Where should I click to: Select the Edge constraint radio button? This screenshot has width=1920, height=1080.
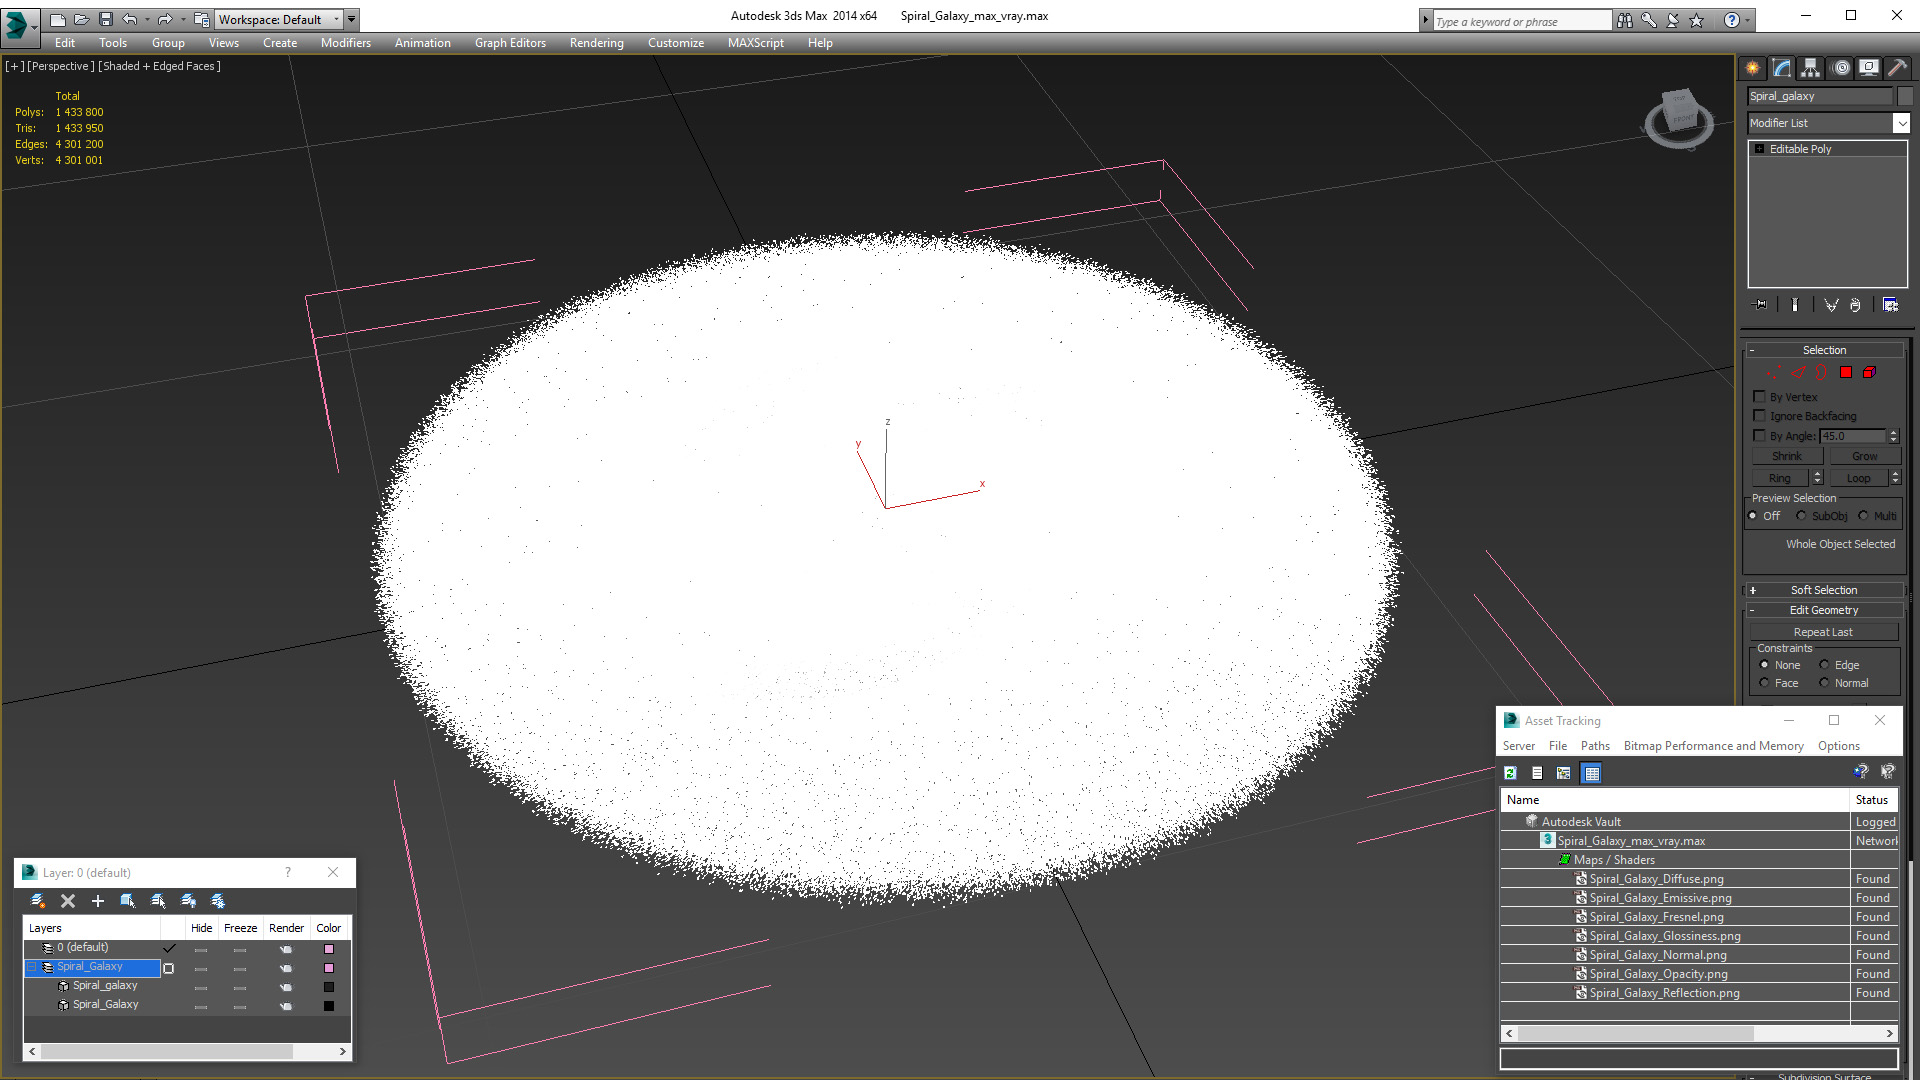(x=1824, y=665)
